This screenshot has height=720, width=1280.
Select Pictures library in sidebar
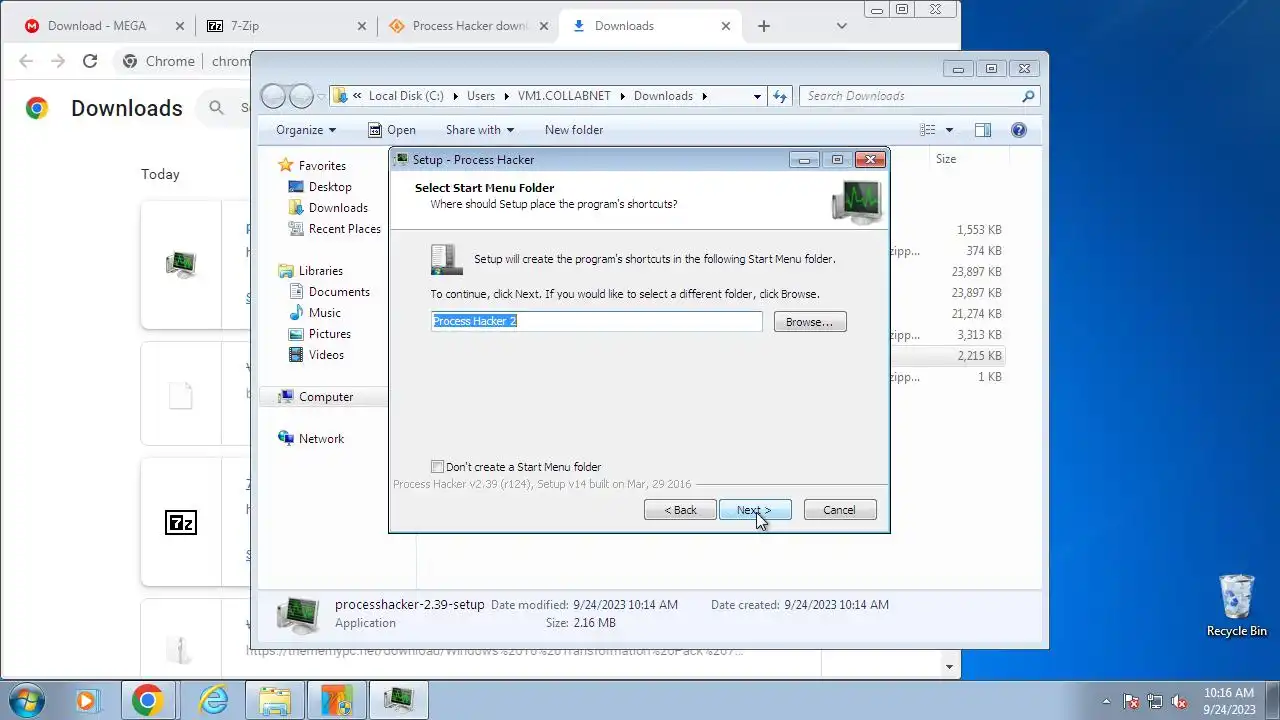pyautogui.click(x=329, y=334)
